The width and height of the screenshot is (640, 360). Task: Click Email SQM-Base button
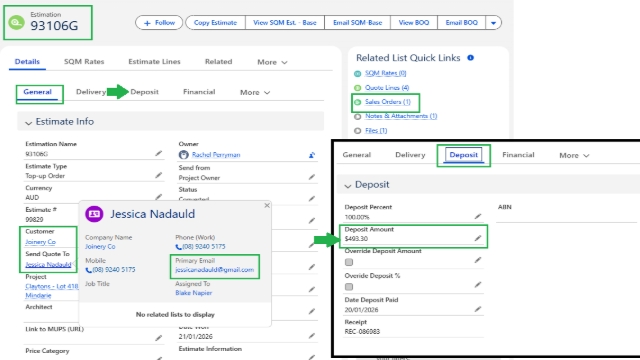(x=357, y=23)
